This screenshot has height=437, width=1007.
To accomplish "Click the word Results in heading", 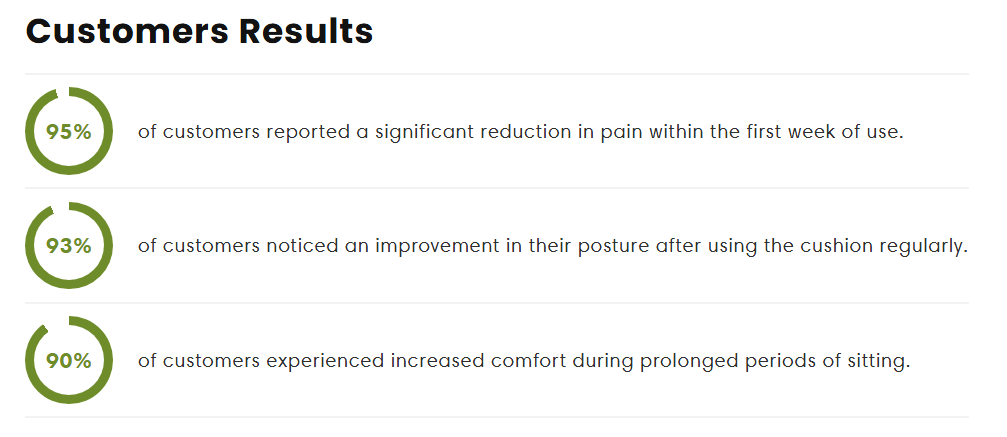I will coord(306,31).
